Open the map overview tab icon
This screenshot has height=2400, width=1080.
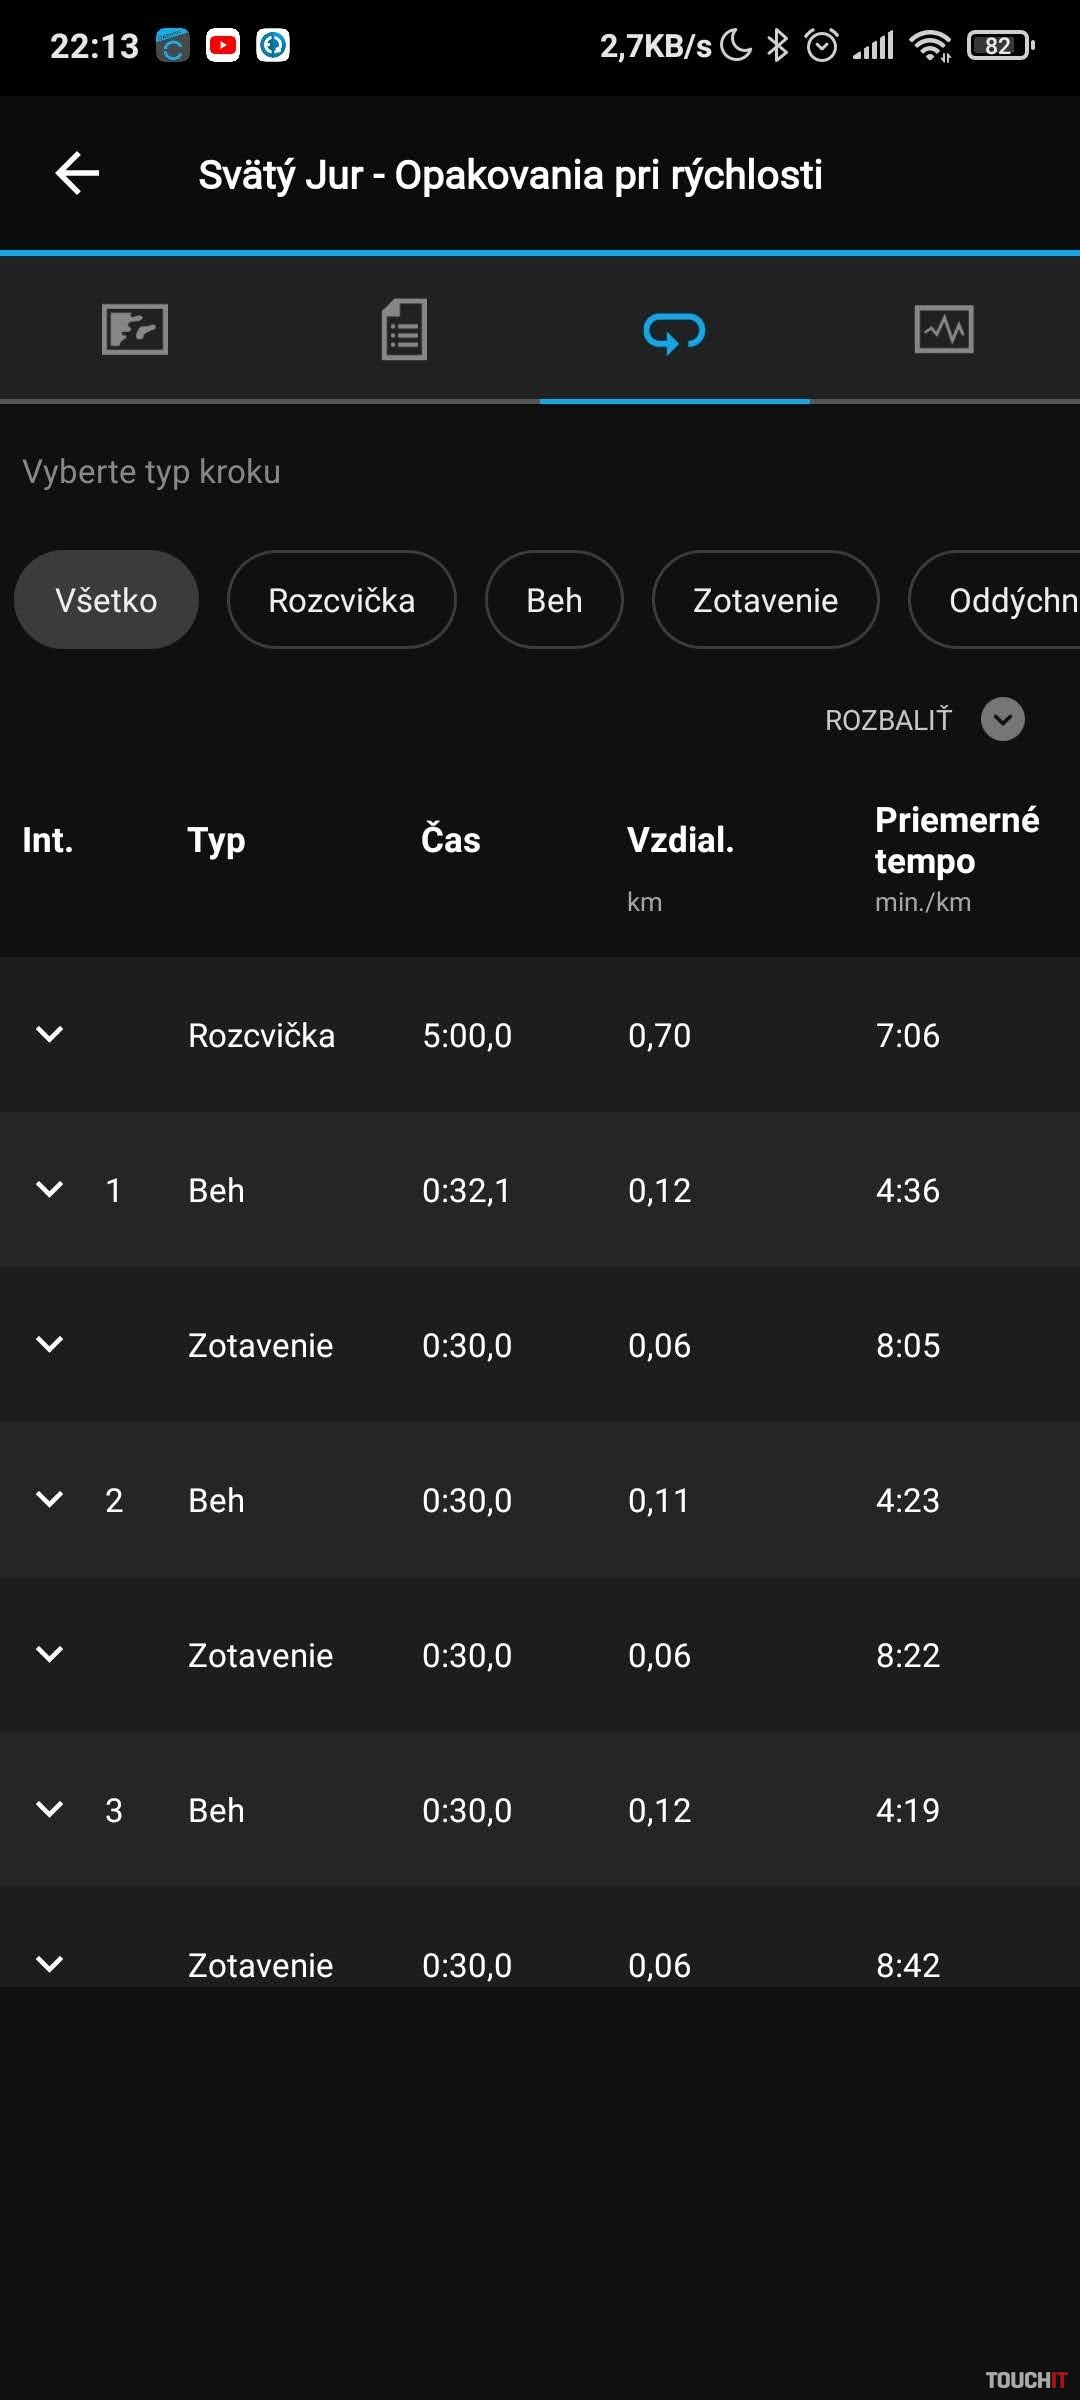(135, 329)
